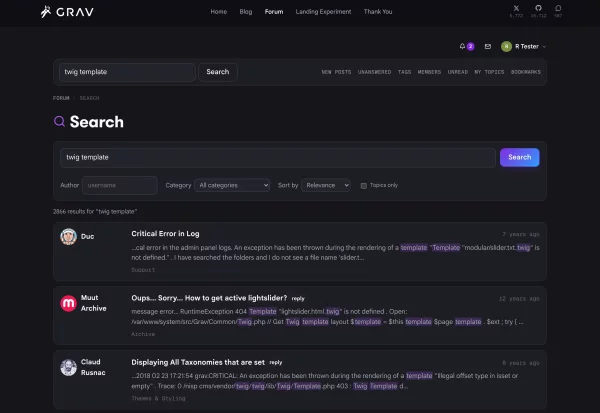This screenshot has height=413, width=600.
Task: Click the '12 years ago' timestamp
Action: 519,299
